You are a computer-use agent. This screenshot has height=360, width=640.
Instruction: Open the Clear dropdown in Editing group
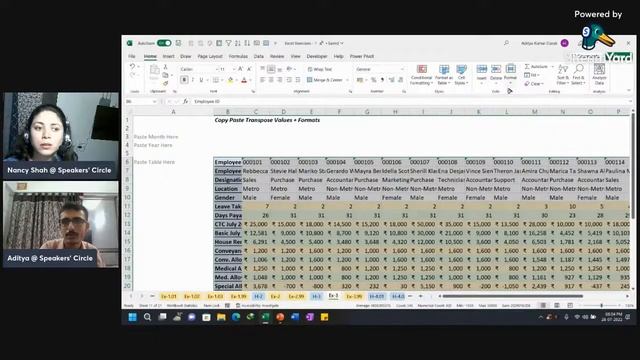tap(534, 84)
